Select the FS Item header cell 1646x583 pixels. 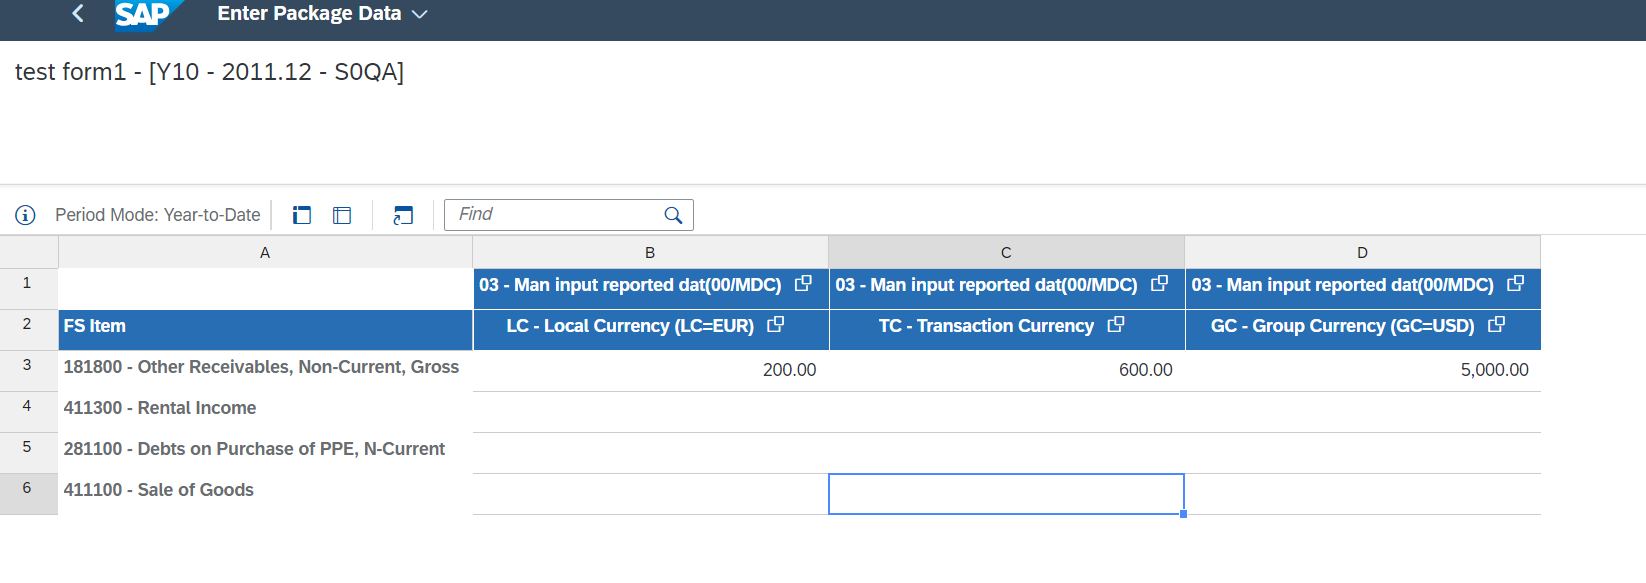[x=265, y=326]
